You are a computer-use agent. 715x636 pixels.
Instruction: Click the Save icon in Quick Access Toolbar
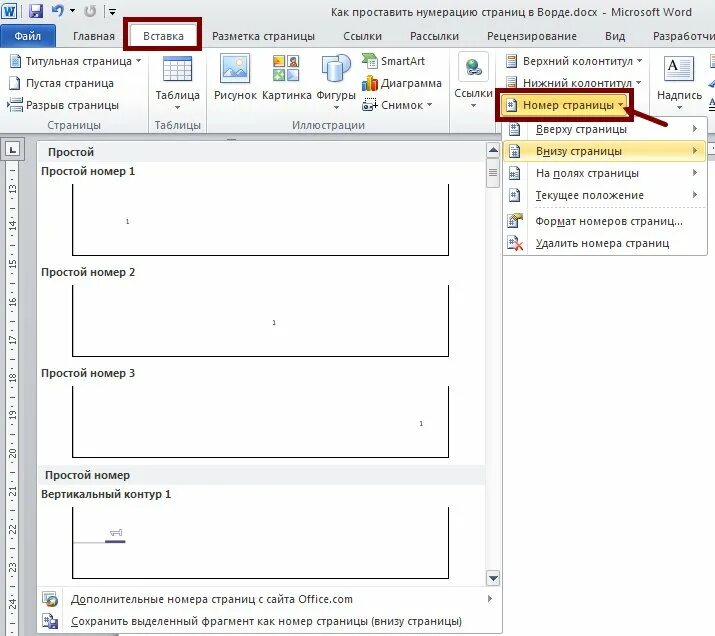tap(36, 11)
